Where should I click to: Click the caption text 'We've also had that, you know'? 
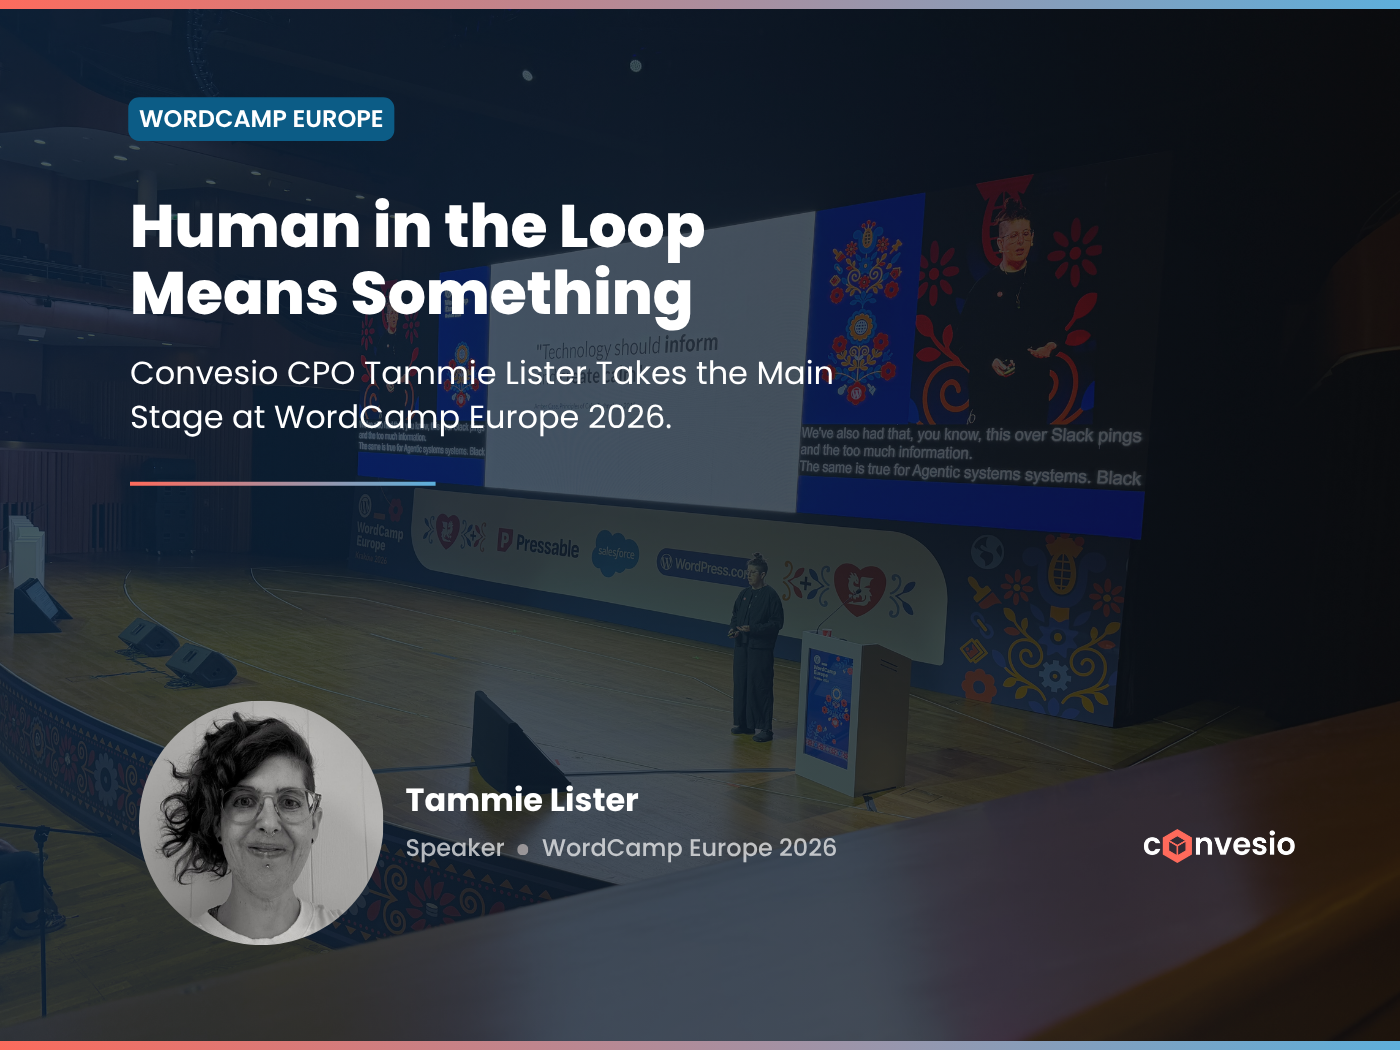[890, 434]
